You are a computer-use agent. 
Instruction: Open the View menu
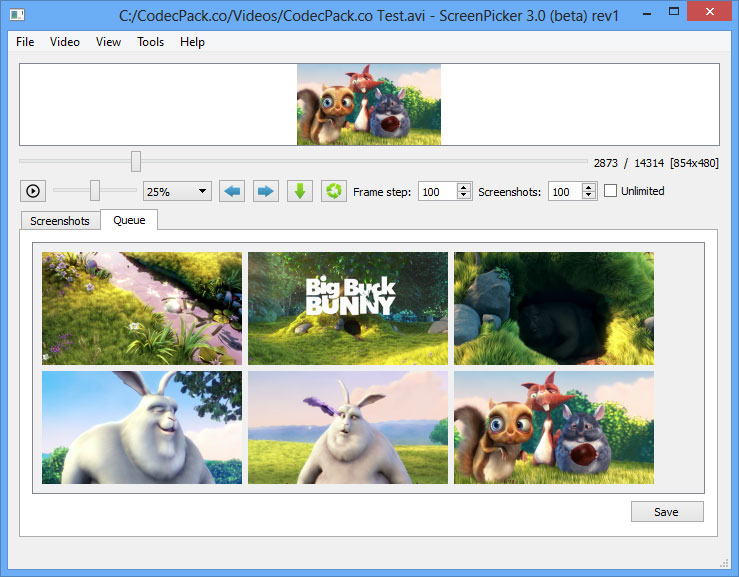point(108,42)
